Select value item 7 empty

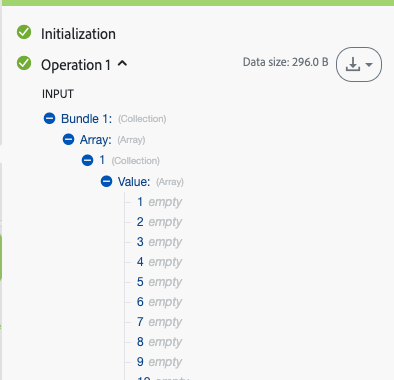pos(159,322)
